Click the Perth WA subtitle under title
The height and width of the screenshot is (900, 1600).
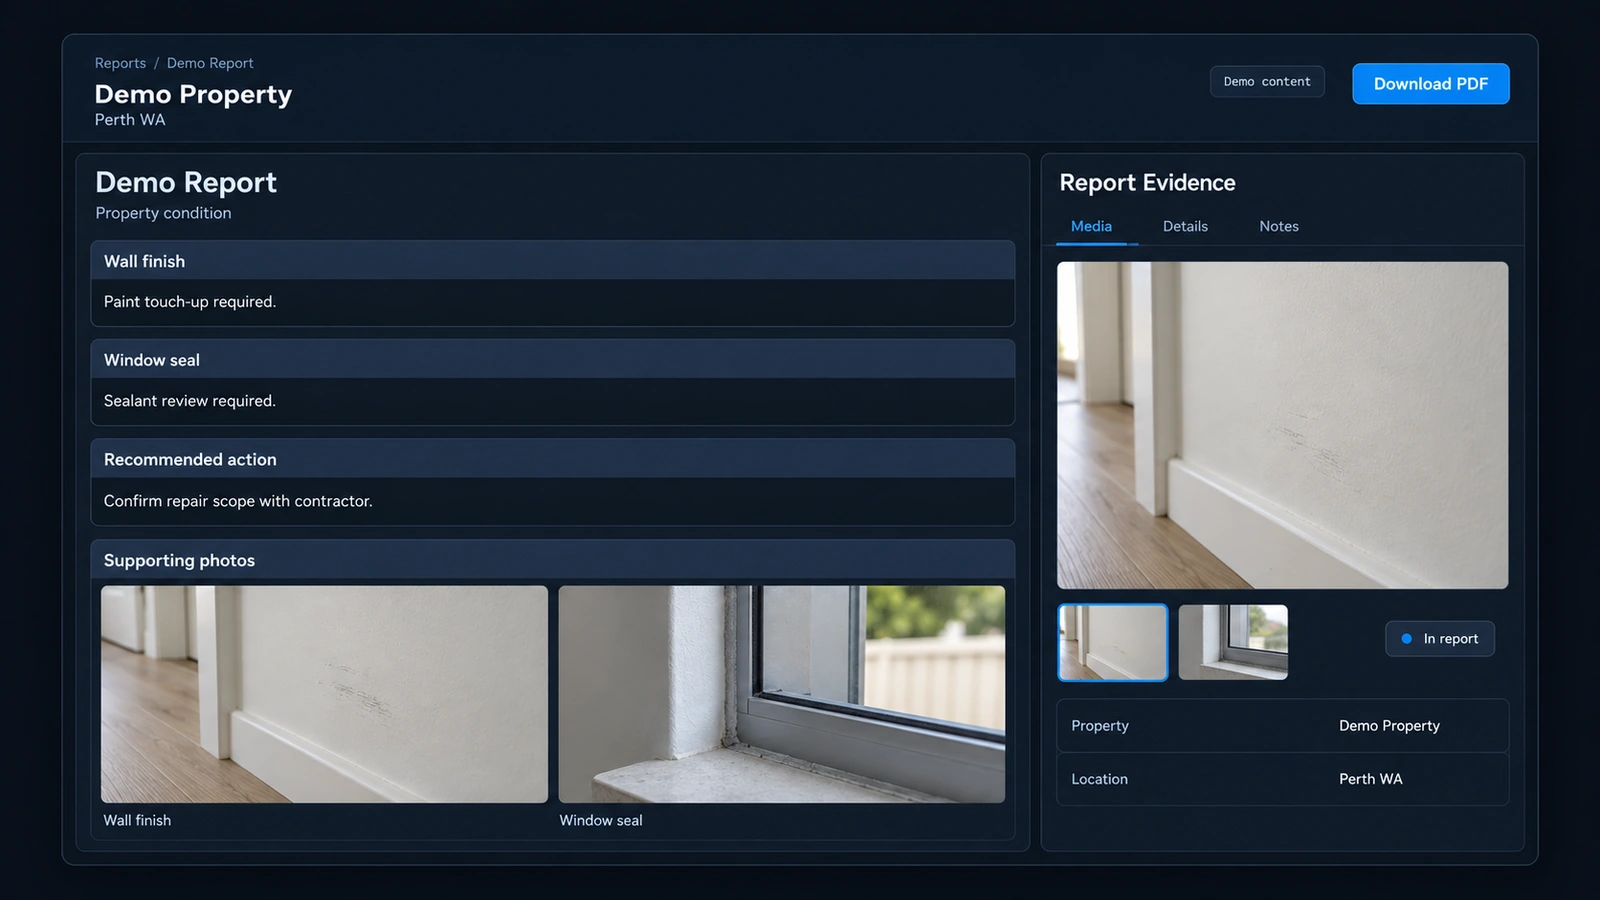point(130,120)
